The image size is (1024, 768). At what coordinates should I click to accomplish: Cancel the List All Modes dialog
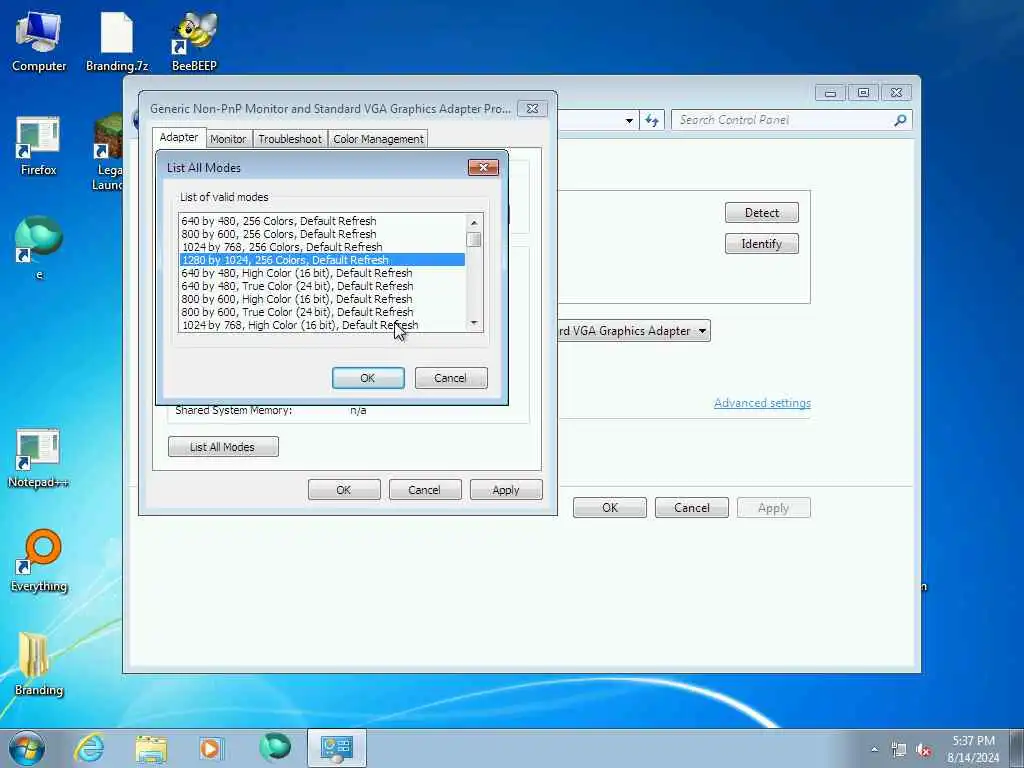(x=451, y=378)
